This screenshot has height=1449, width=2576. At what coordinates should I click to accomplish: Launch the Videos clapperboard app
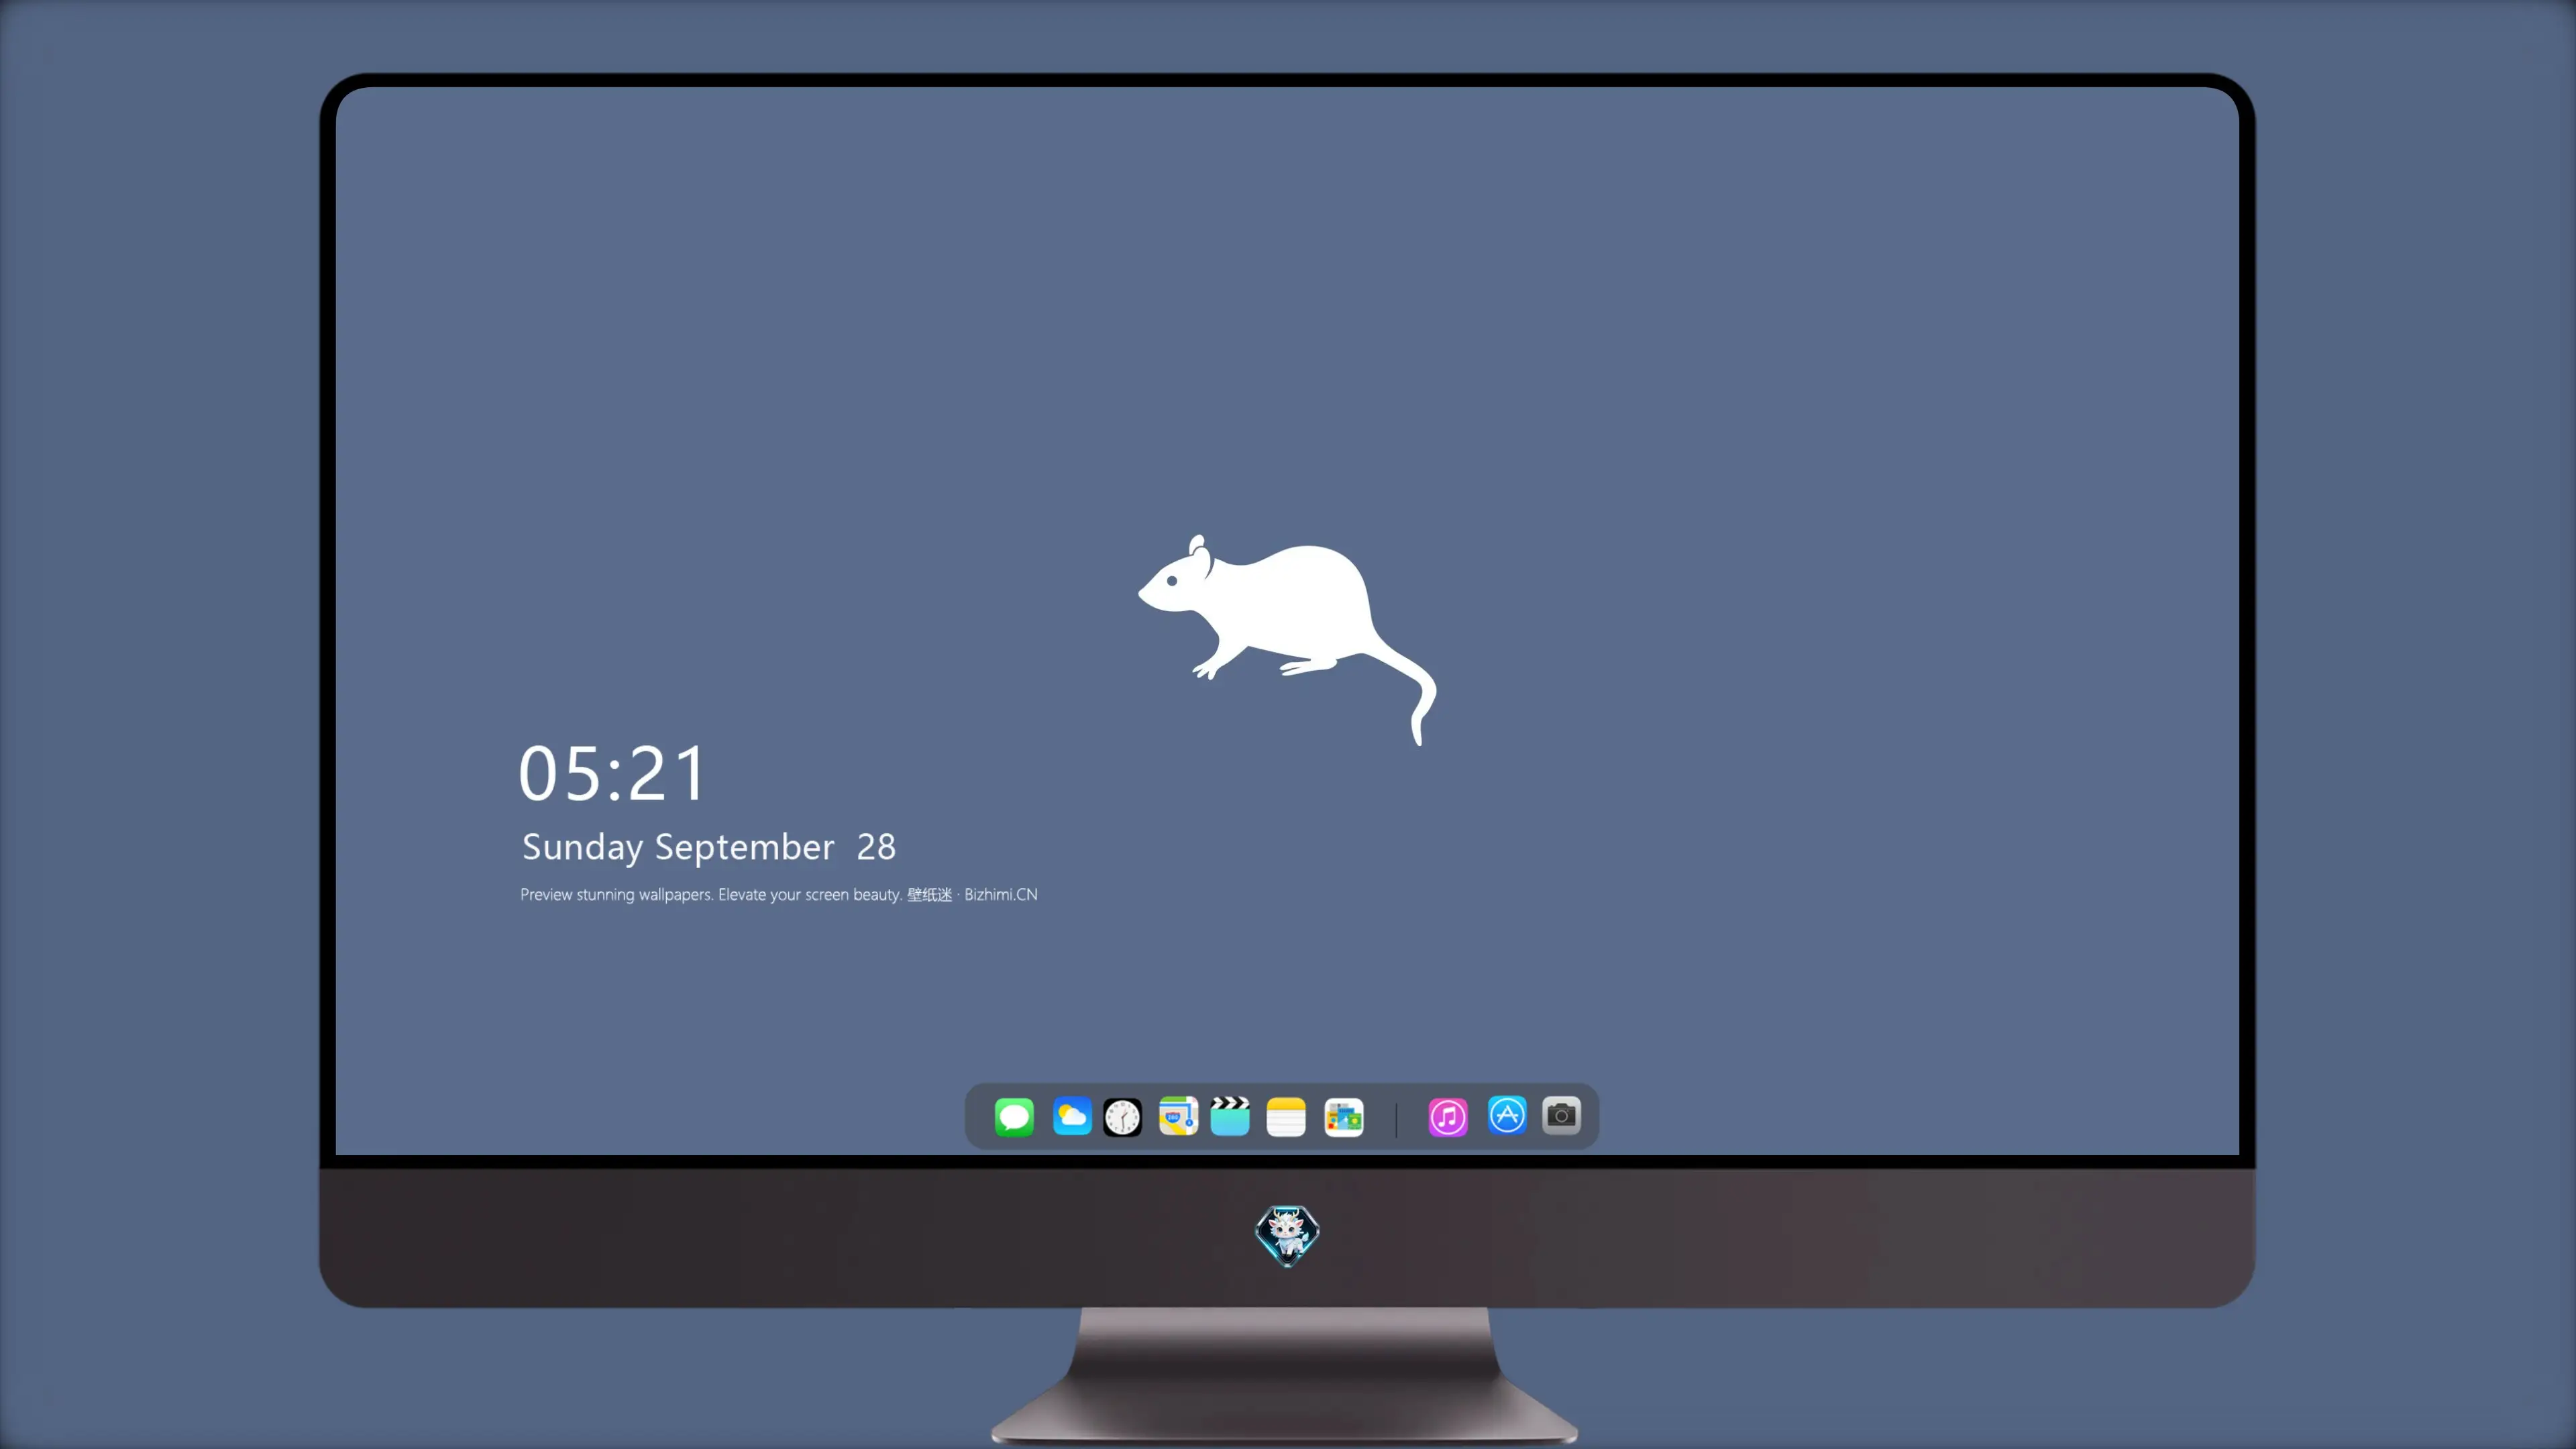[x=1230, y=1116]
